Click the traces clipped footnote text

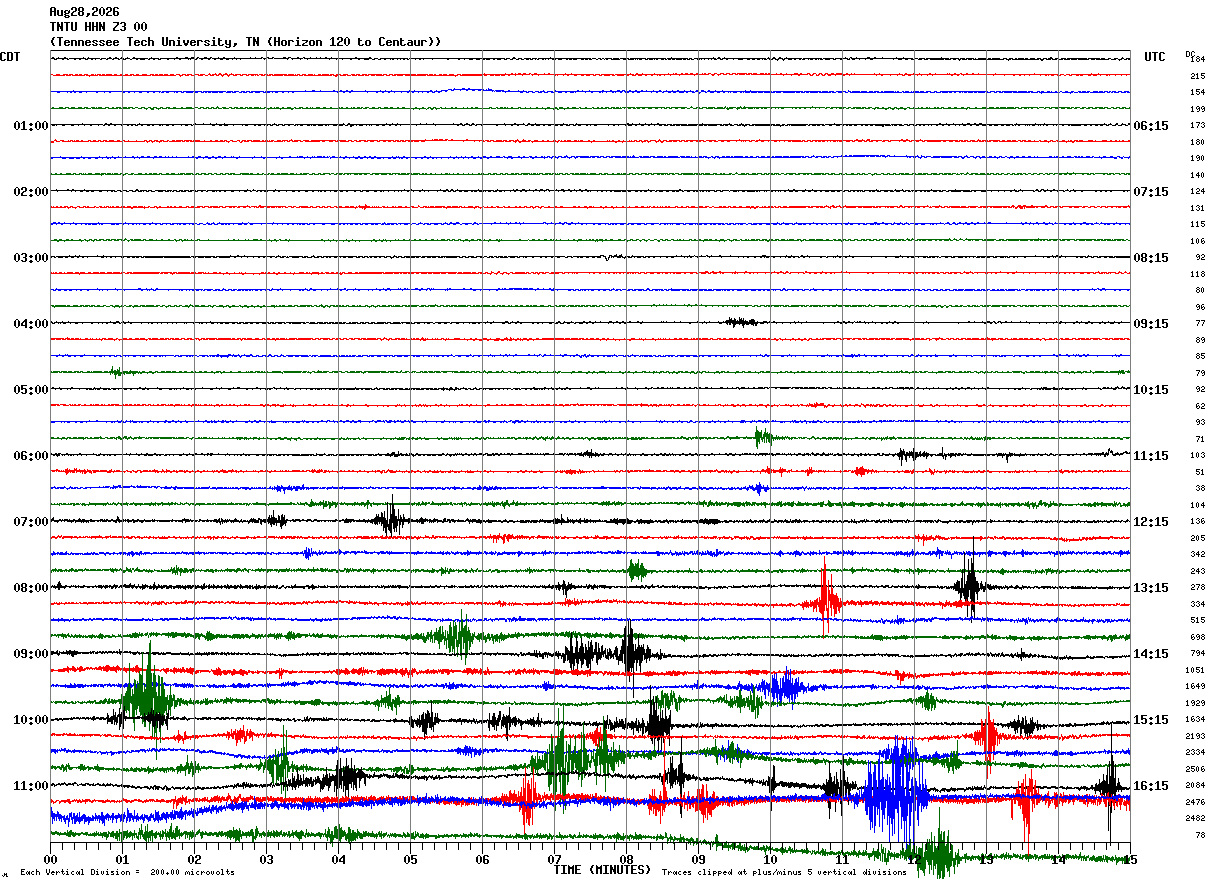pyautogui.click(x=784, y=872)
